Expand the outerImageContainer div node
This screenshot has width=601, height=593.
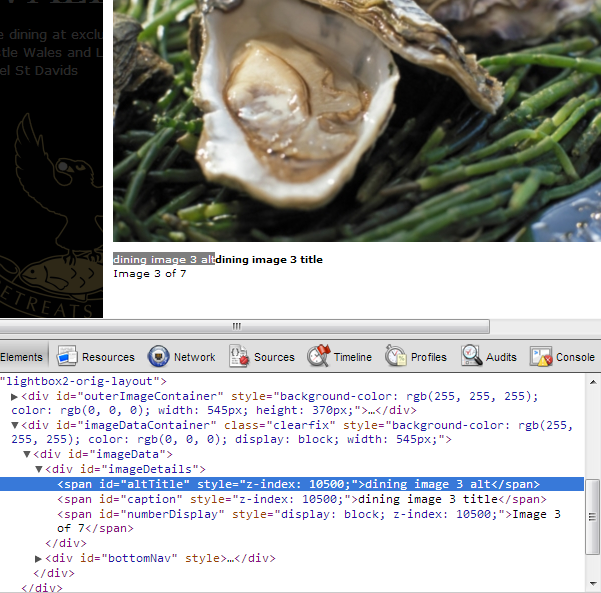(x=15, y=397)
